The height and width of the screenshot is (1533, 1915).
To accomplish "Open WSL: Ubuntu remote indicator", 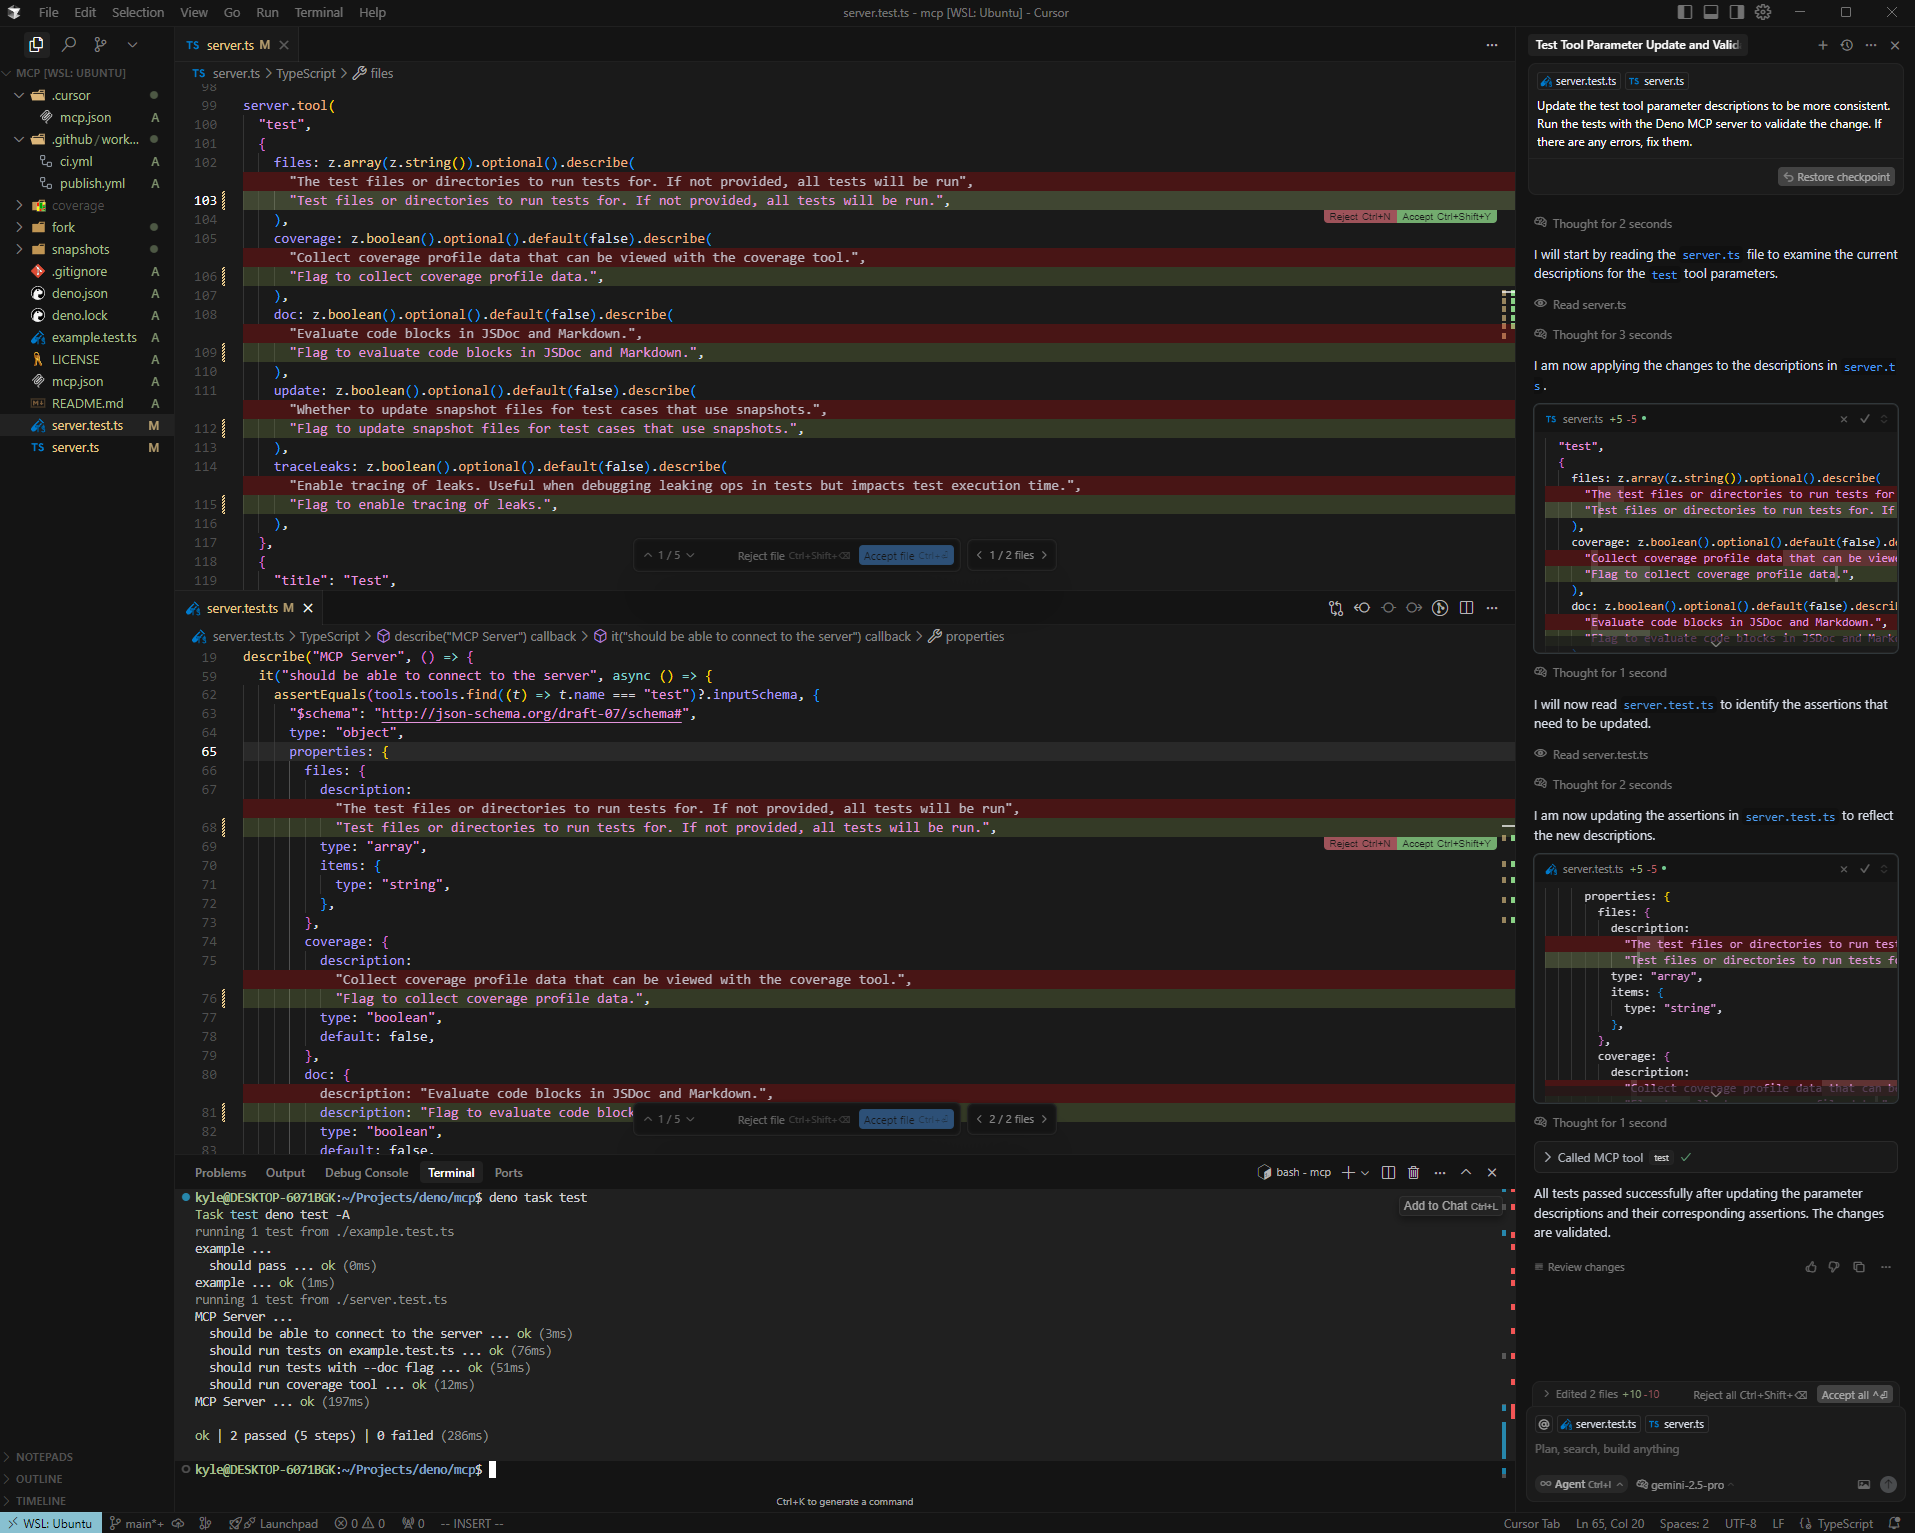I will point(51,1523).
